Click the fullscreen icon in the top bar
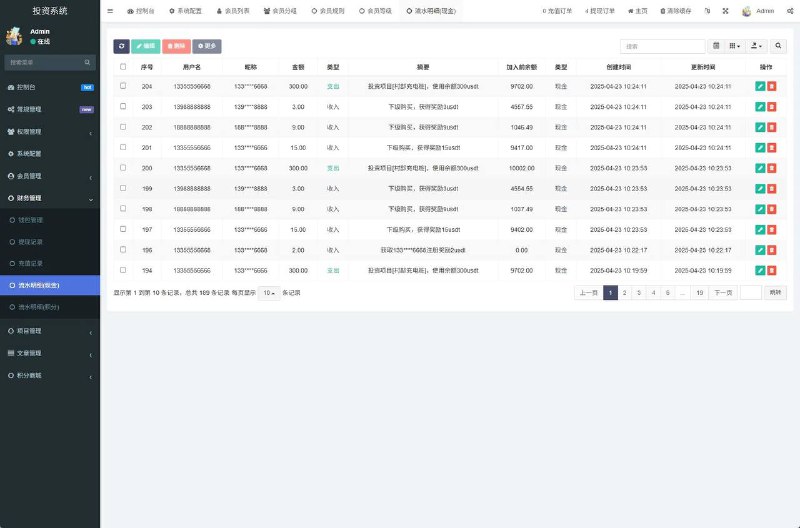The image size is (800, 528). (x=726, y=11)
